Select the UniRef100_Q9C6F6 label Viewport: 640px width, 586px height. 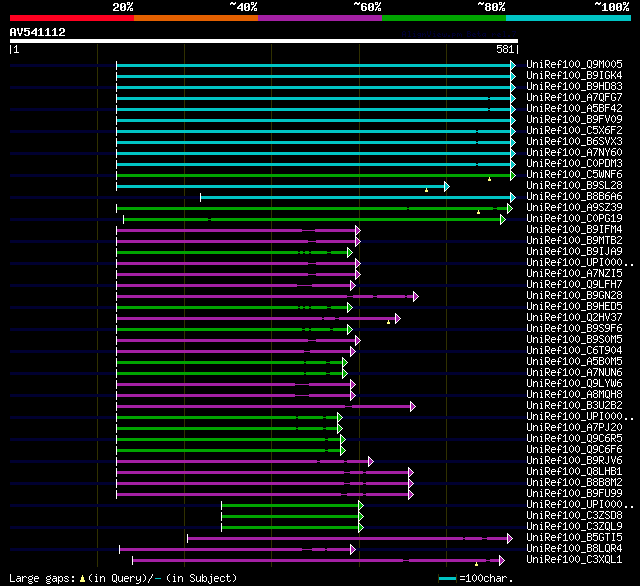coord(574,450)
